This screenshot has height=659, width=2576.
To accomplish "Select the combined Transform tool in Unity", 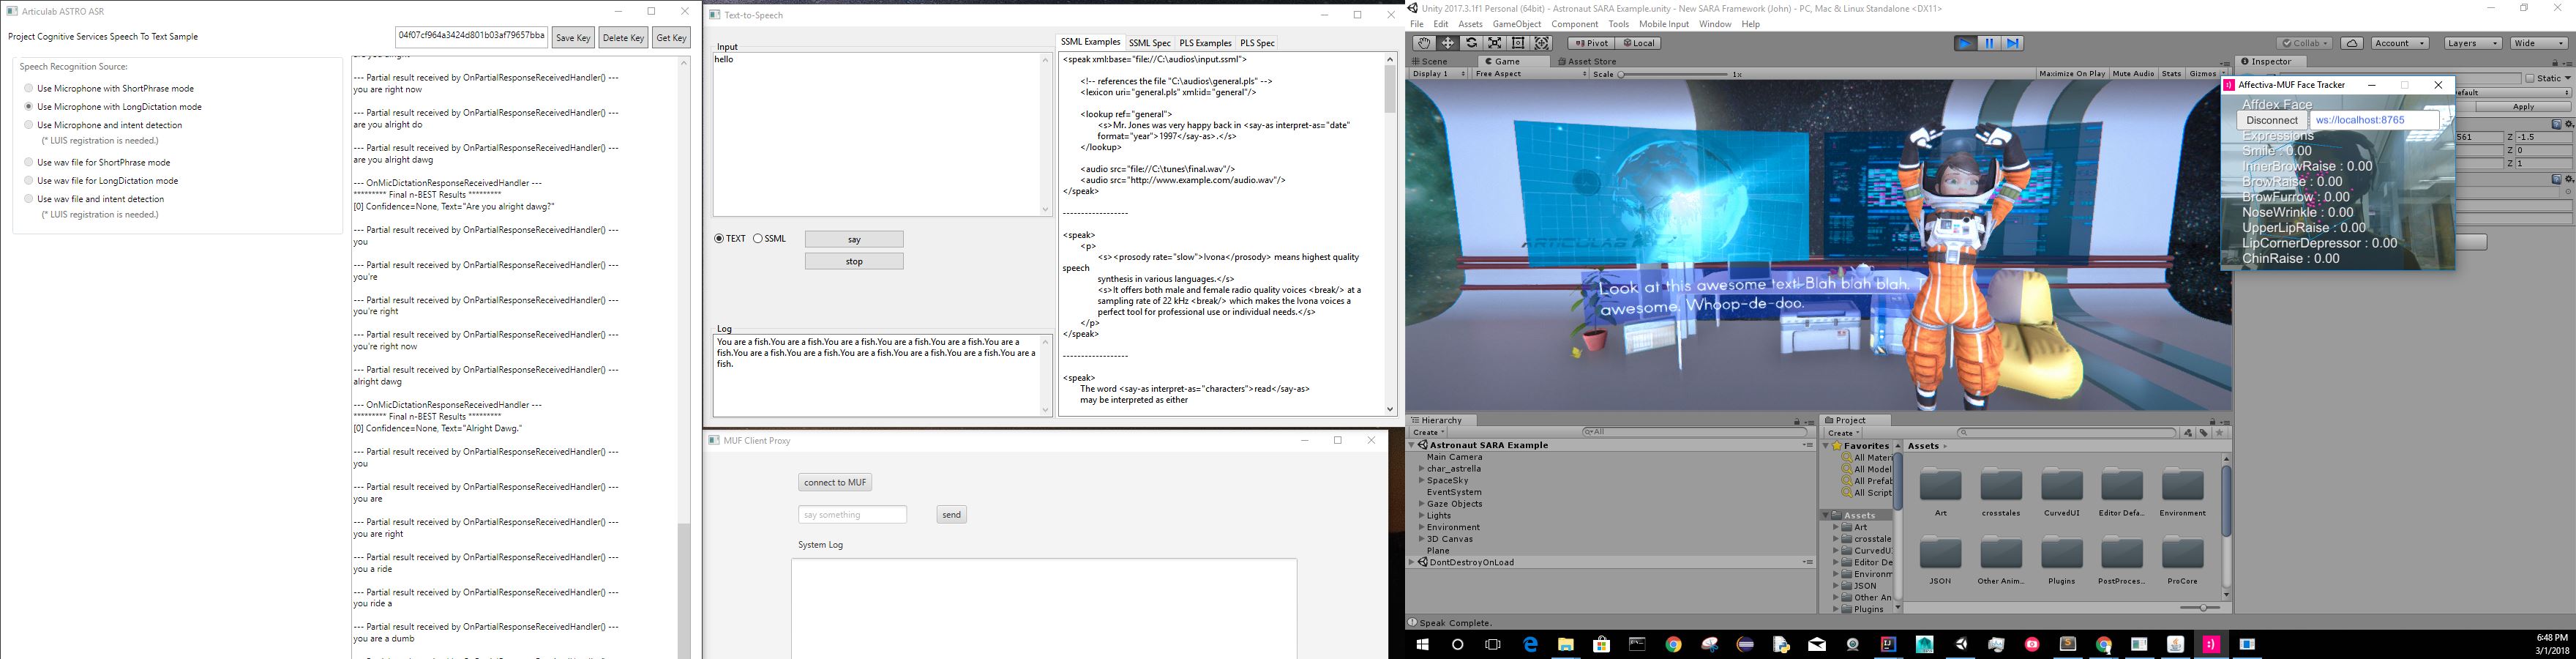I will [1542, 43].
